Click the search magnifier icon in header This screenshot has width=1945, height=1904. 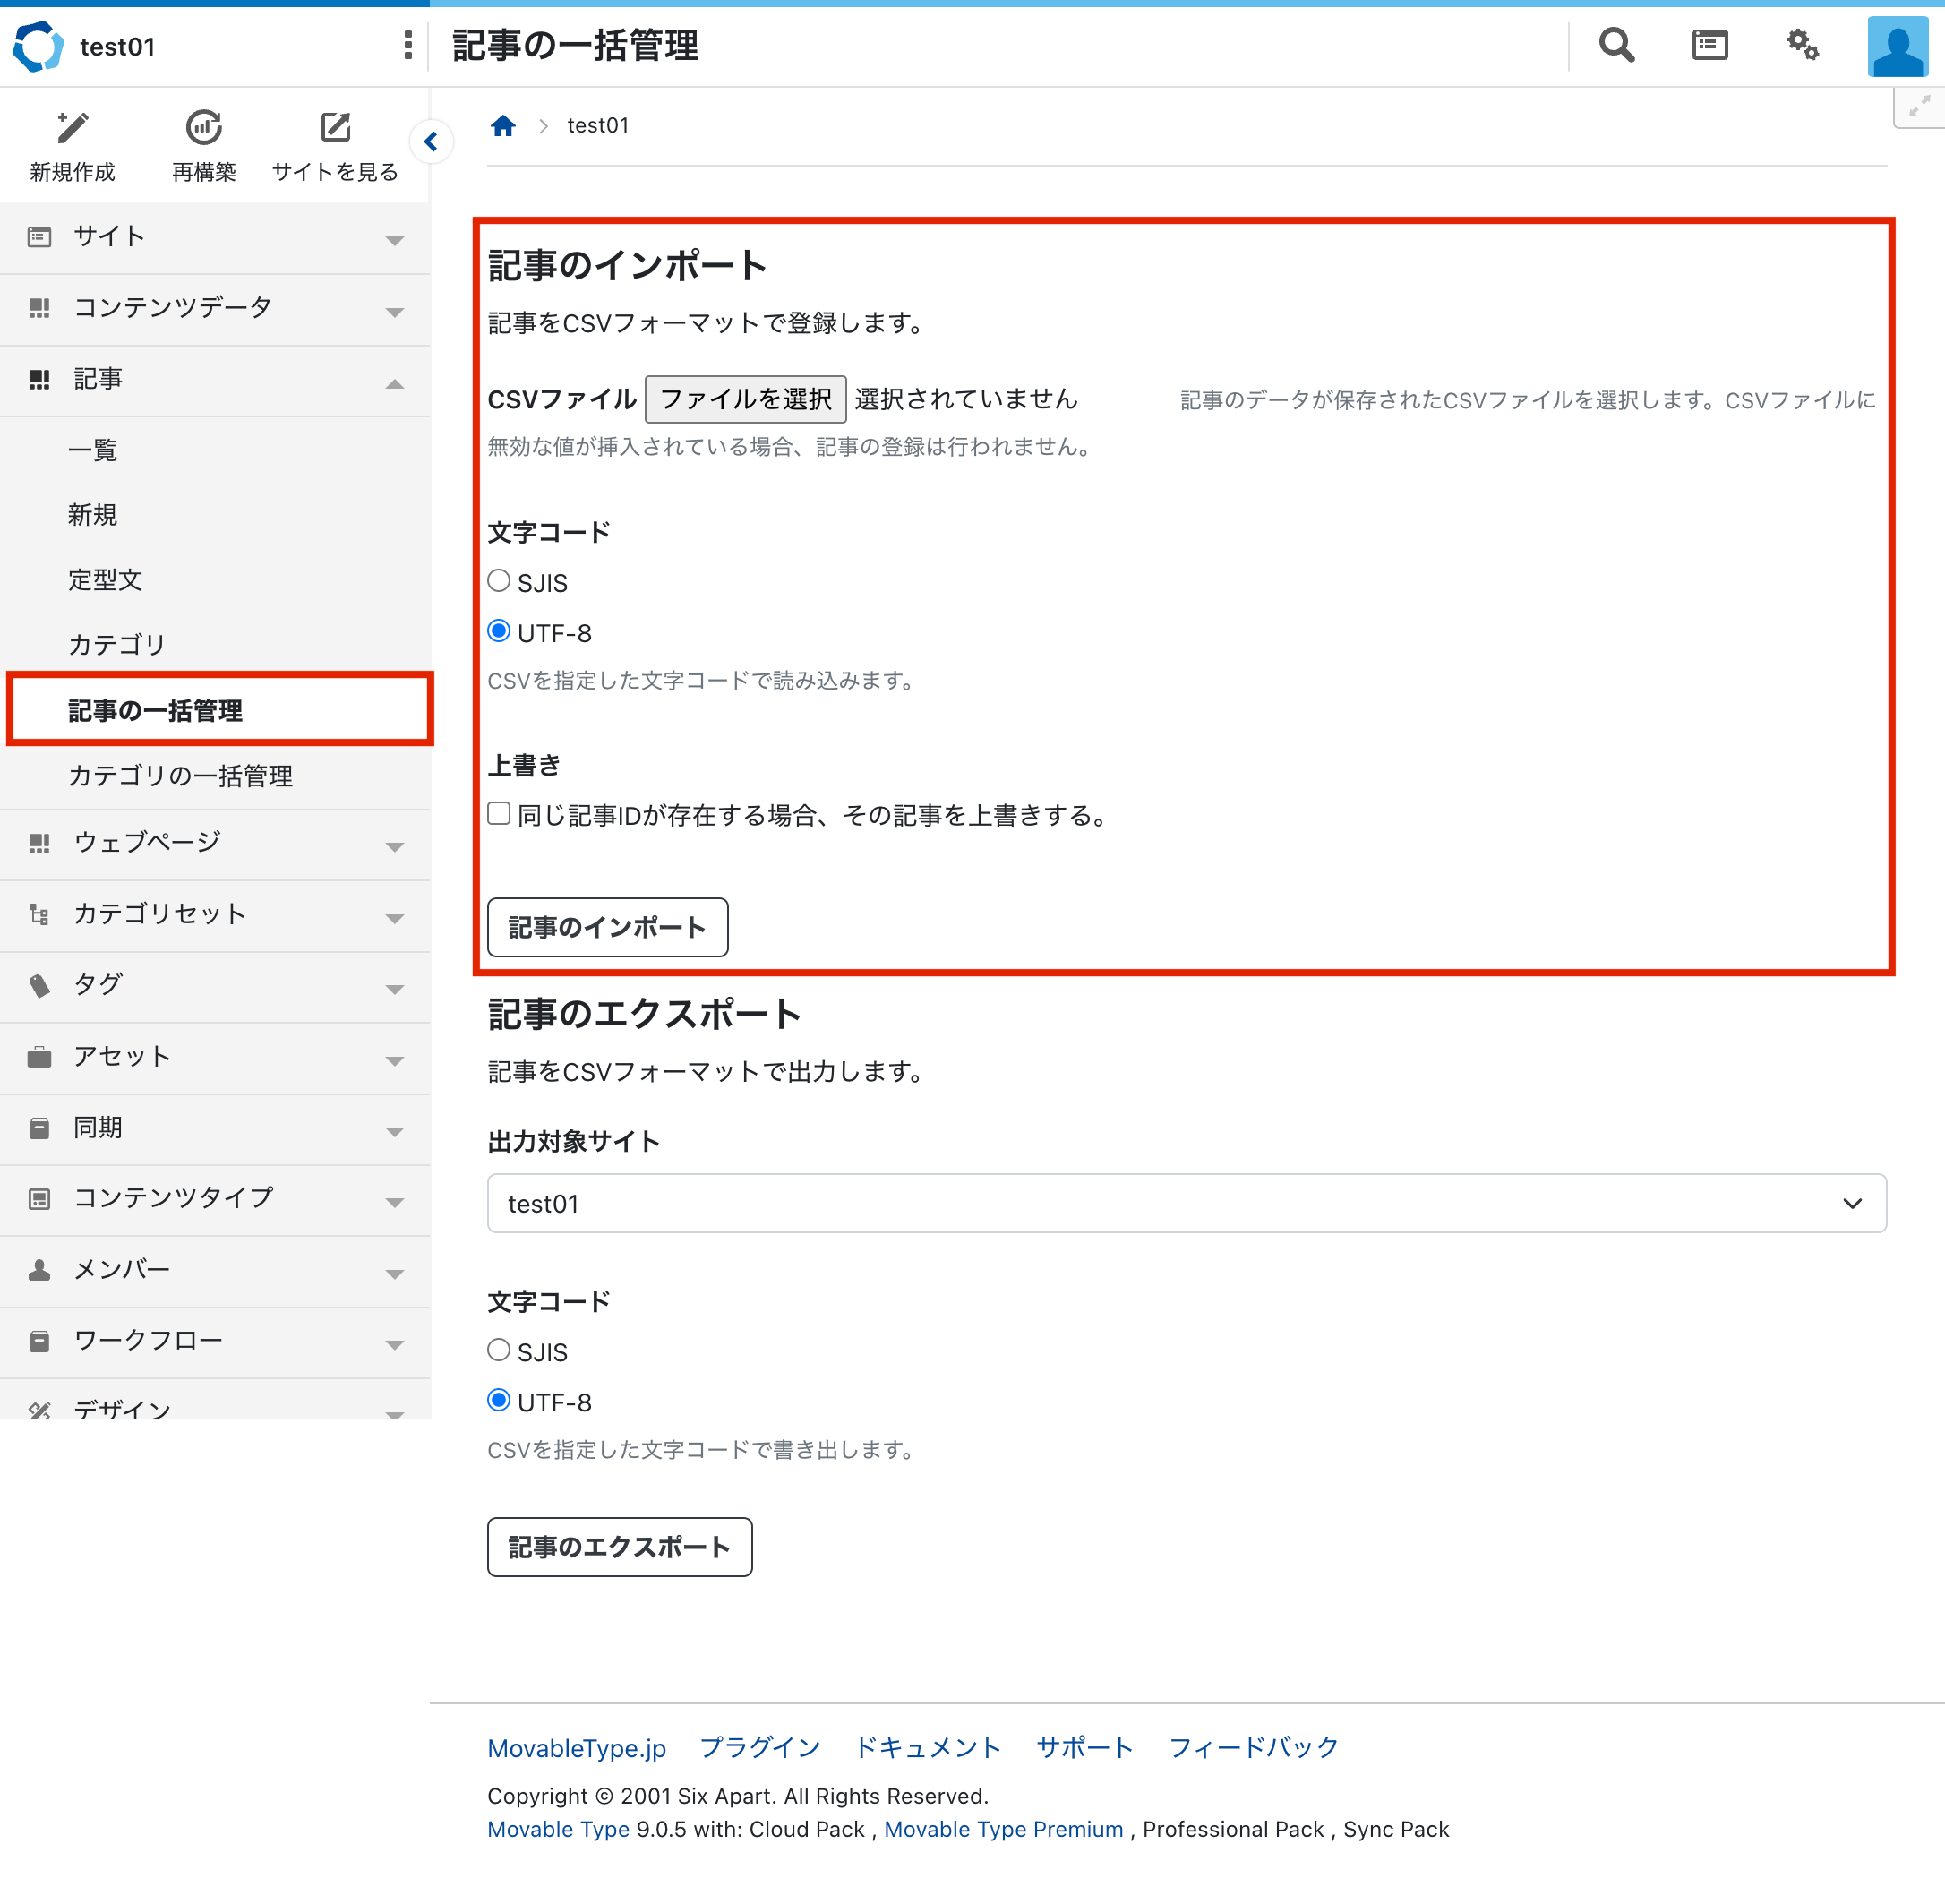point(1616,45)
